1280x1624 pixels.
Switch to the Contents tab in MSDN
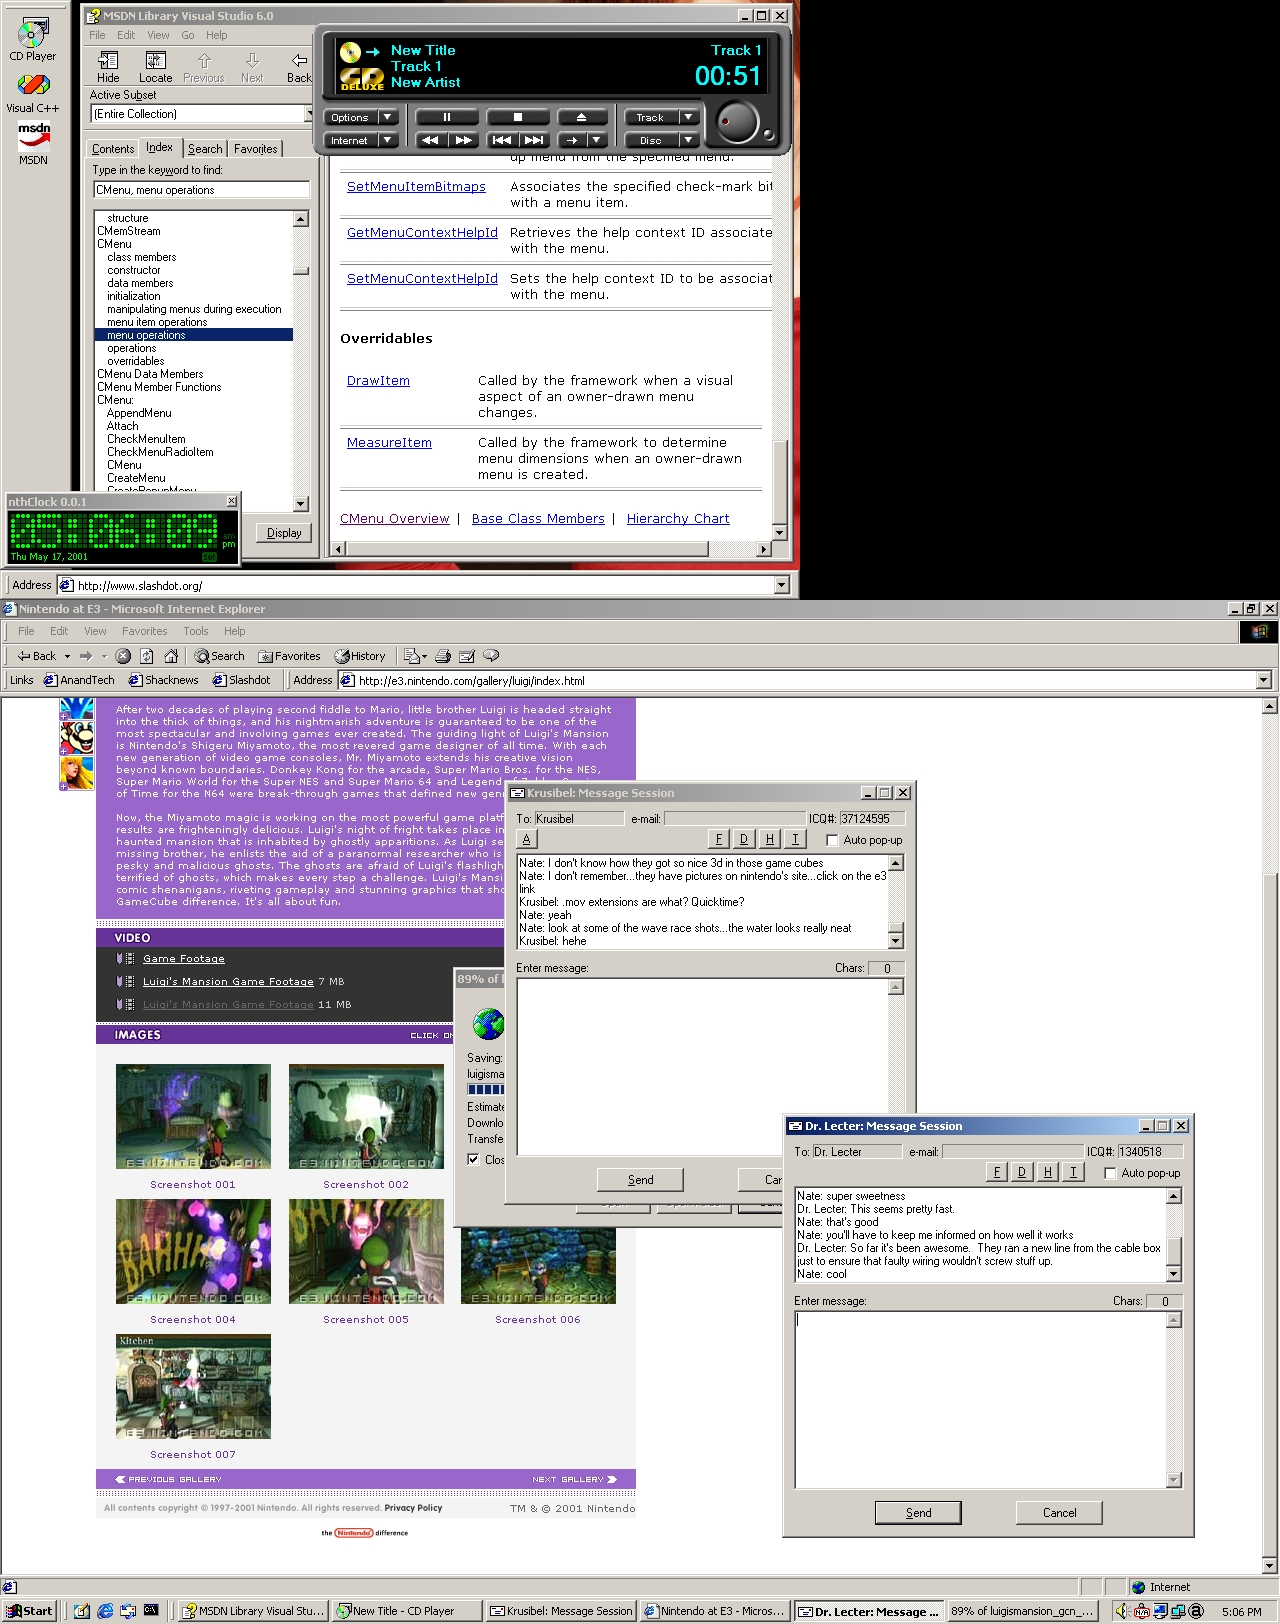tap(113, 148)
